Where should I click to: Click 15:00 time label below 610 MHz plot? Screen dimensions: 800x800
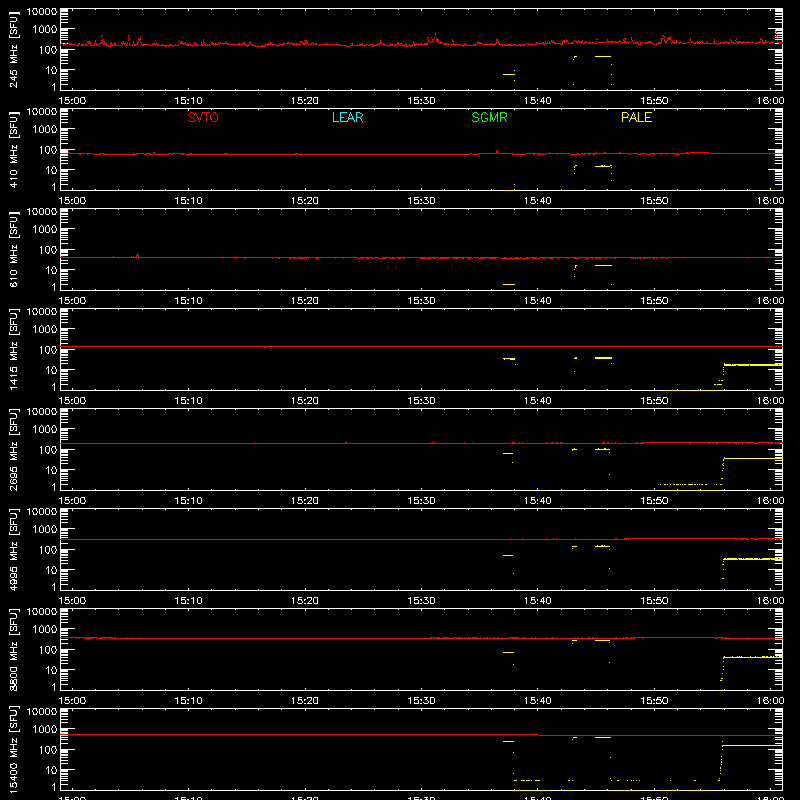(x=72, y=301)
